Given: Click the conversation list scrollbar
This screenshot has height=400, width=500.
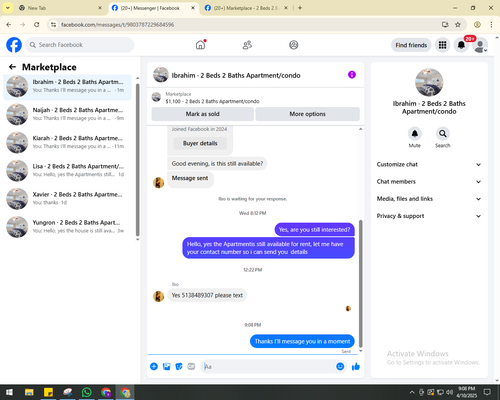Looking at the screenshot, I should (138, 159).
